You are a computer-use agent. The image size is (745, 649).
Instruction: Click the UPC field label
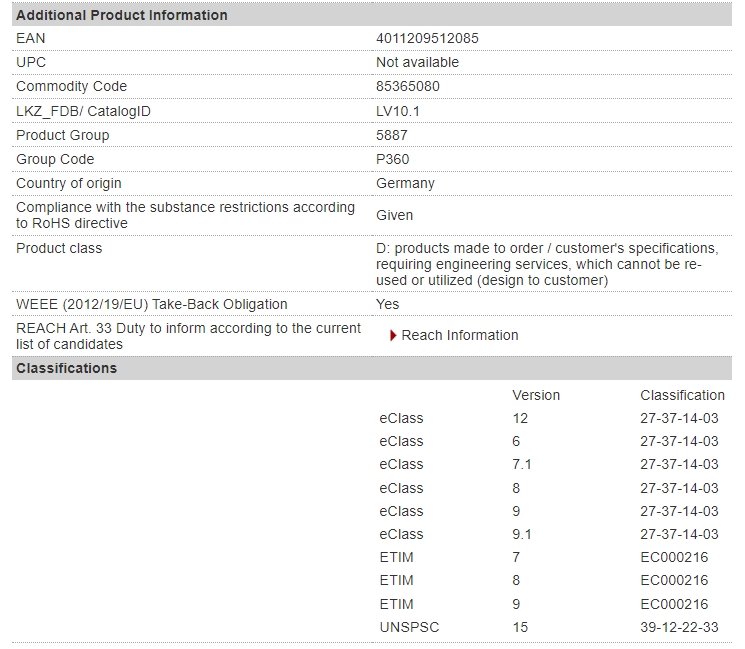pos(31,62)
